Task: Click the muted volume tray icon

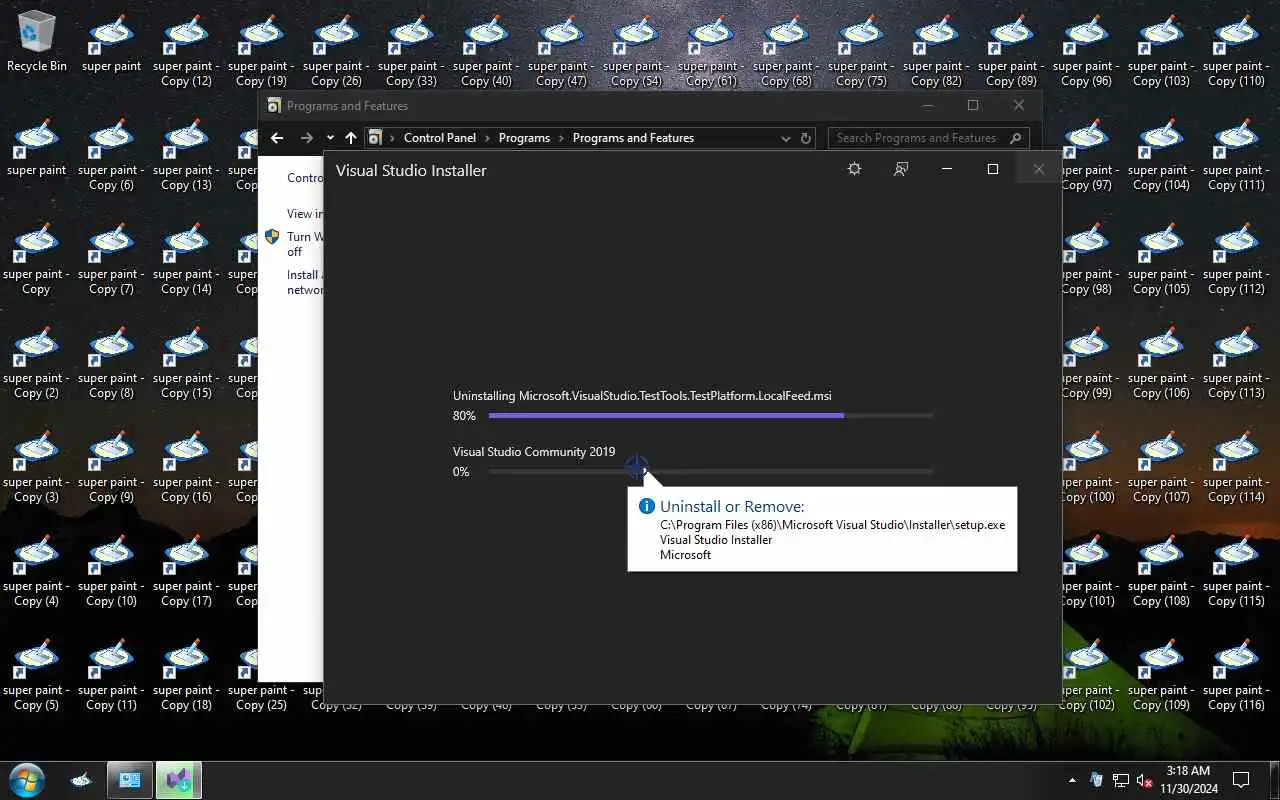Action: pos(1145,780)
